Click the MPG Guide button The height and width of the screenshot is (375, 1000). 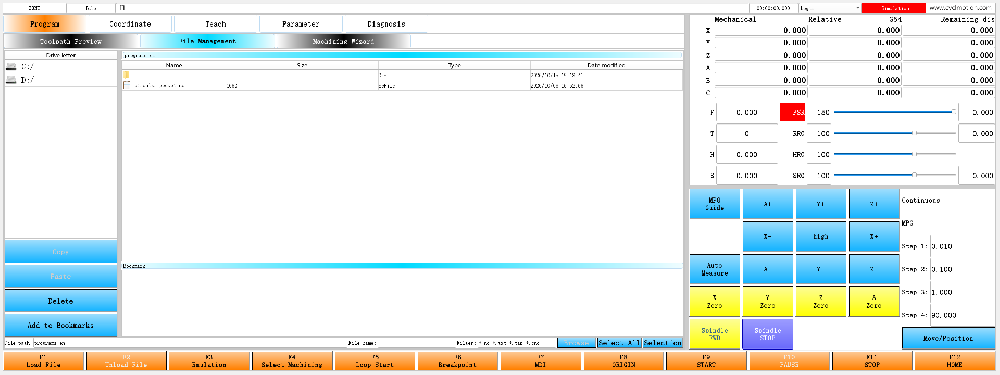click(x=714, y=204)
